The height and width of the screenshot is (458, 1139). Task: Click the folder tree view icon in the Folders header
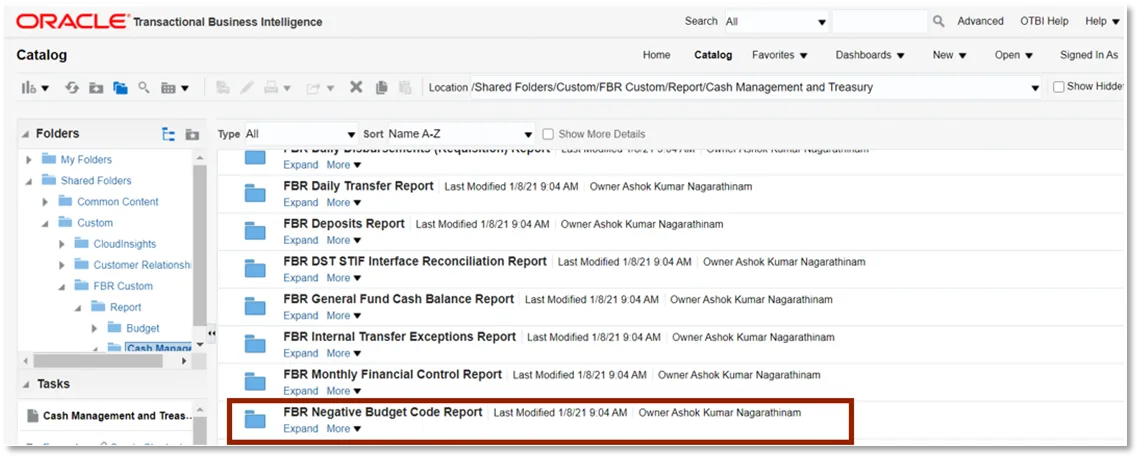tap(169, 134)
